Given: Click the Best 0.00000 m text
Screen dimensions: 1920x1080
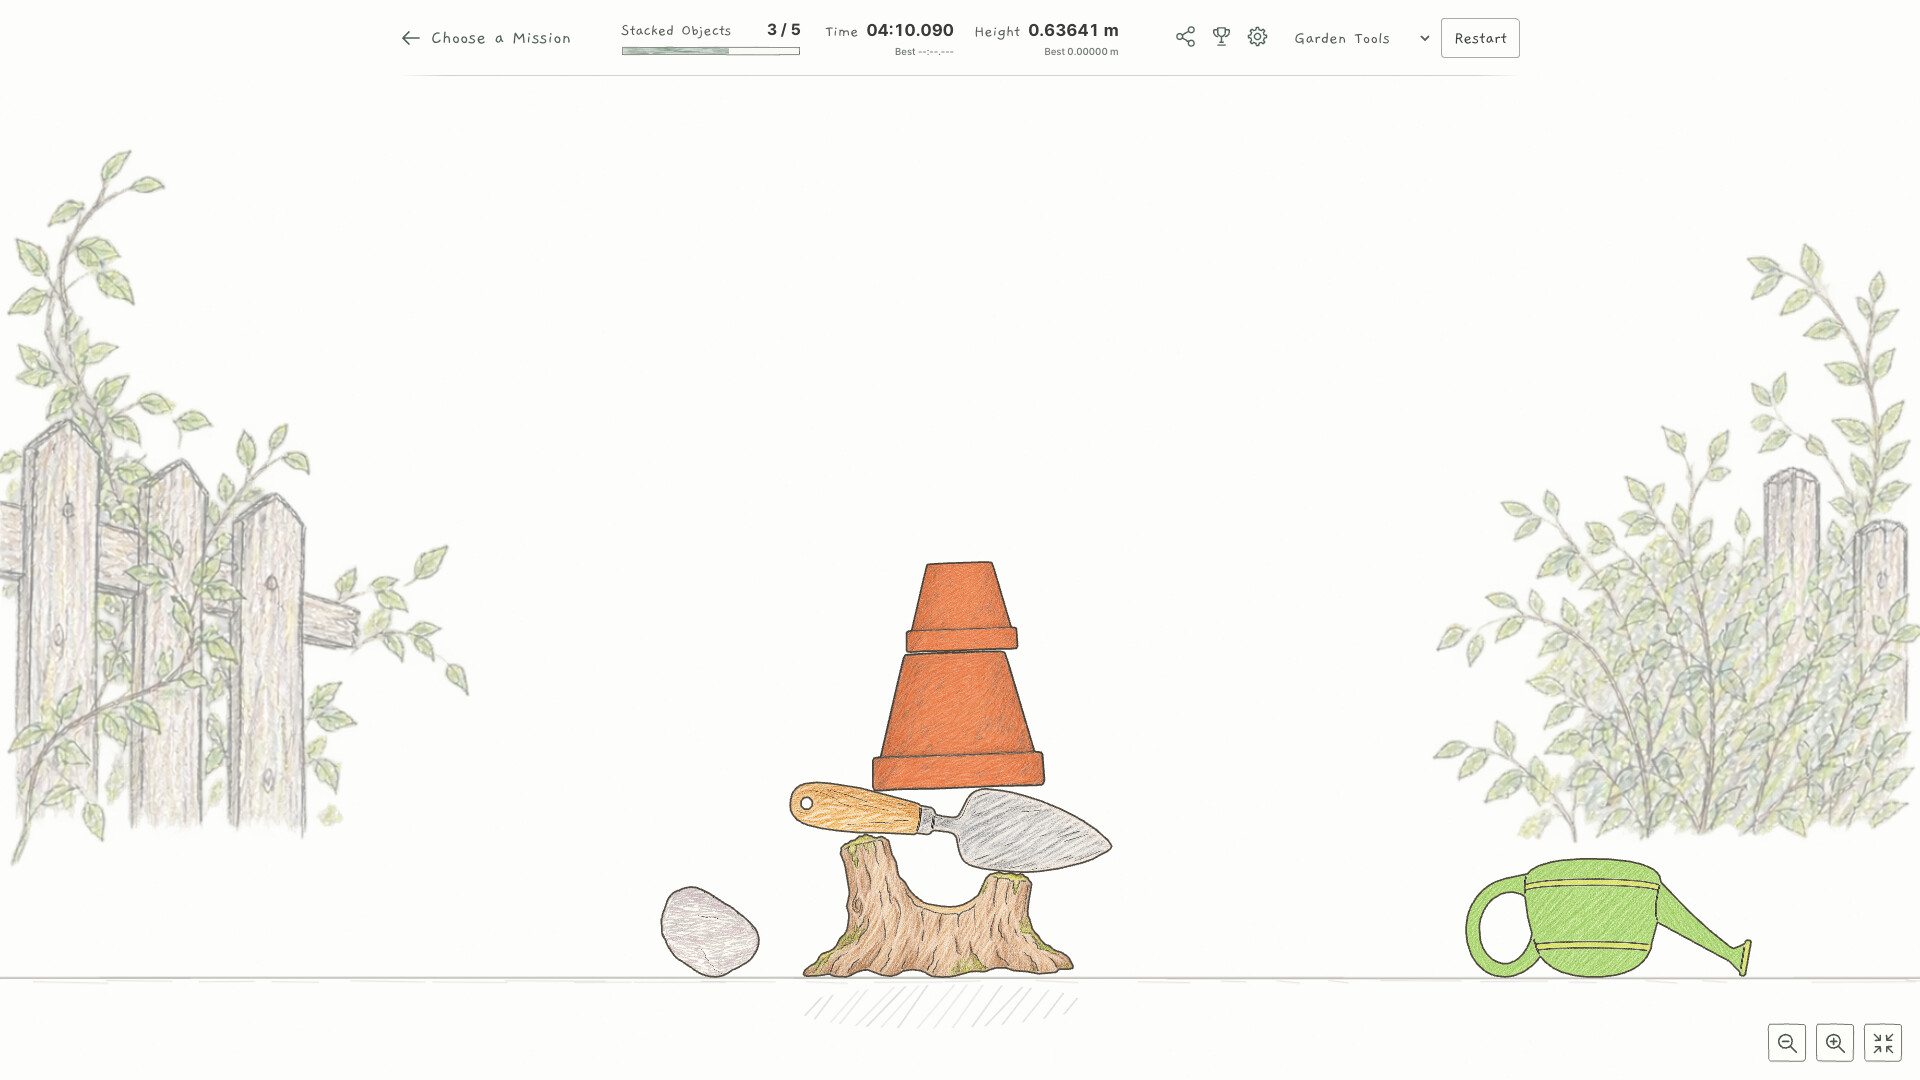Looking at the screenshot, I should (x=1081, y=52).
